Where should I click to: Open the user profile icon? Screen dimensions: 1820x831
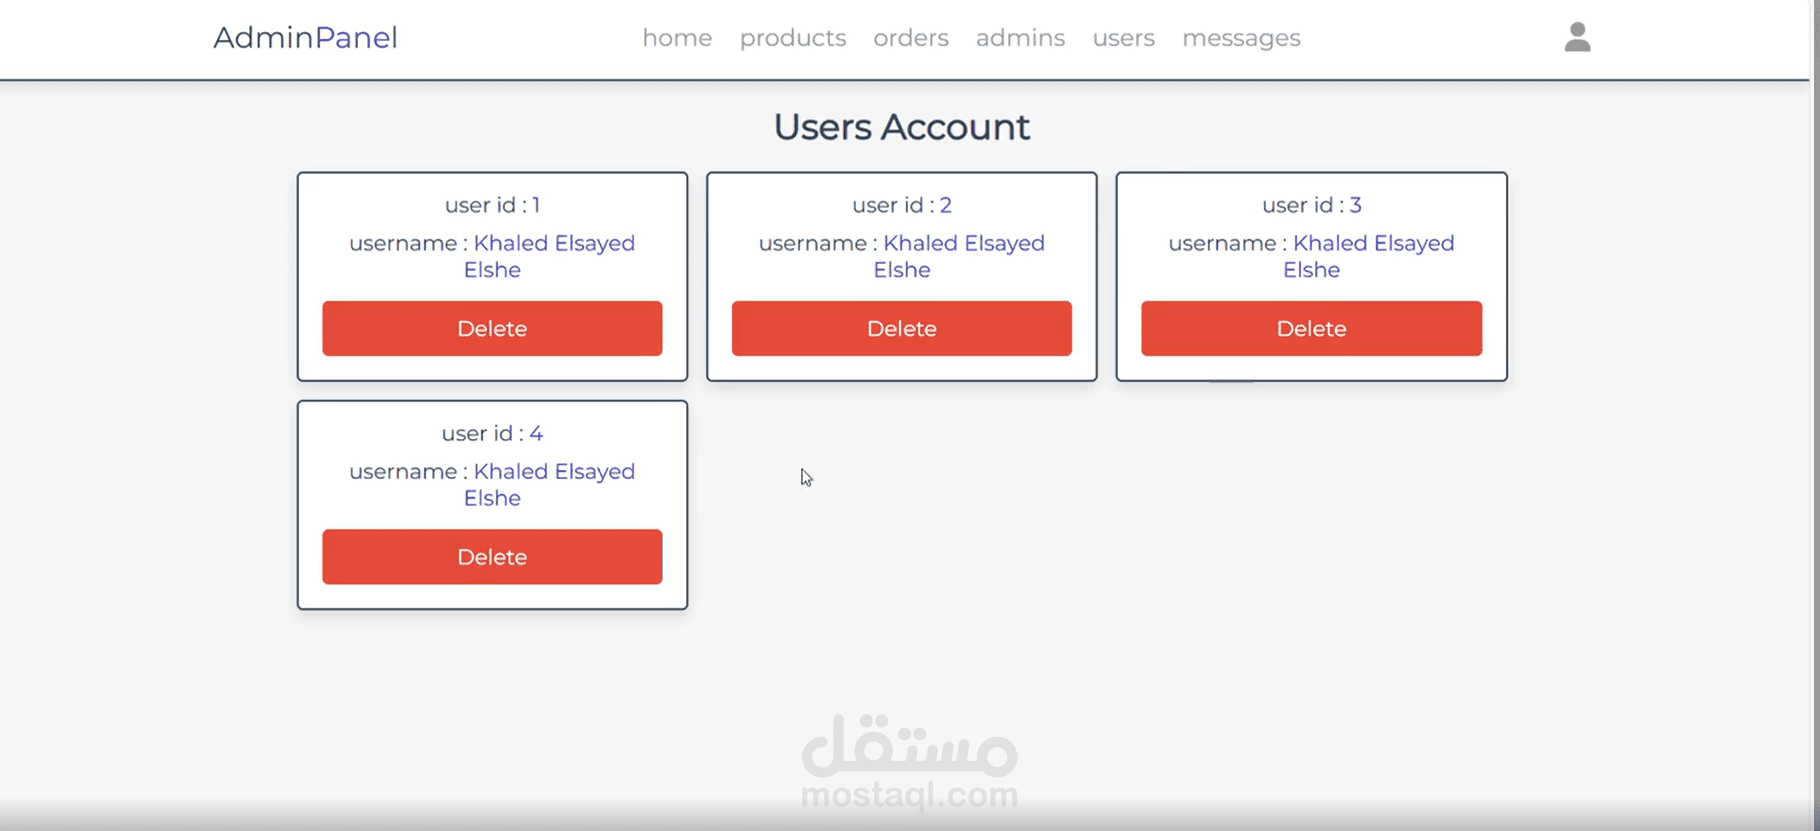(1577, 37)
